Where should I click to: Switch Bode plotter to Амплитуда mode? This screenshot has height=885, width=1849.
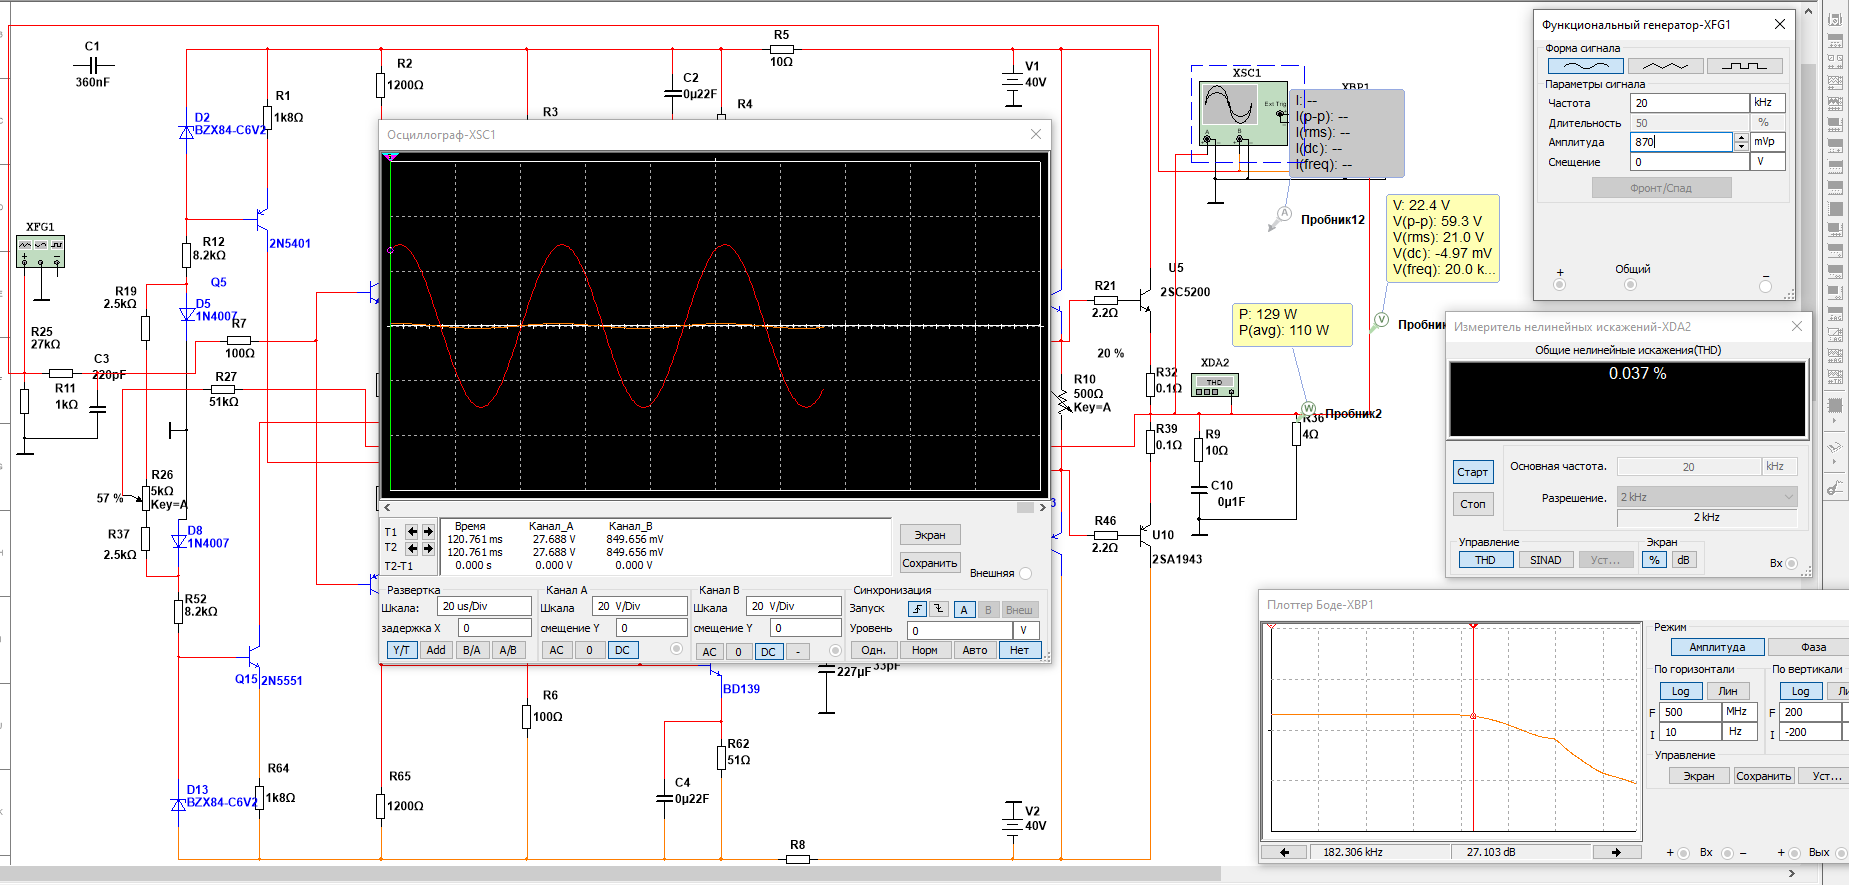(x=1716, y=647)
